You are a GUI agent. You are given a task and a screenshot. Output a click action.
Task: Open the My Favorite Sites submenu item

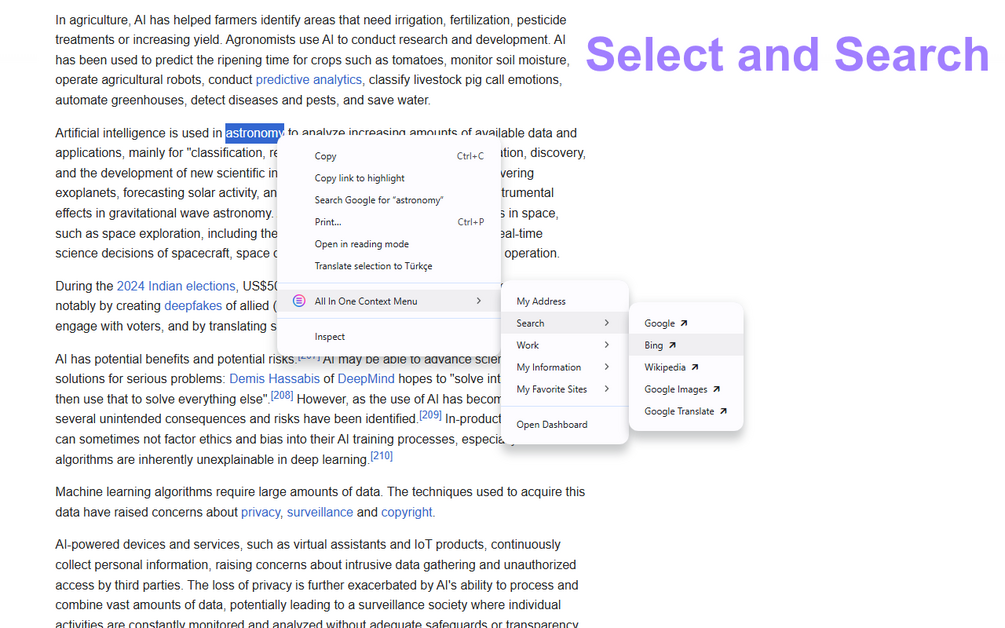tap(565, 389)
